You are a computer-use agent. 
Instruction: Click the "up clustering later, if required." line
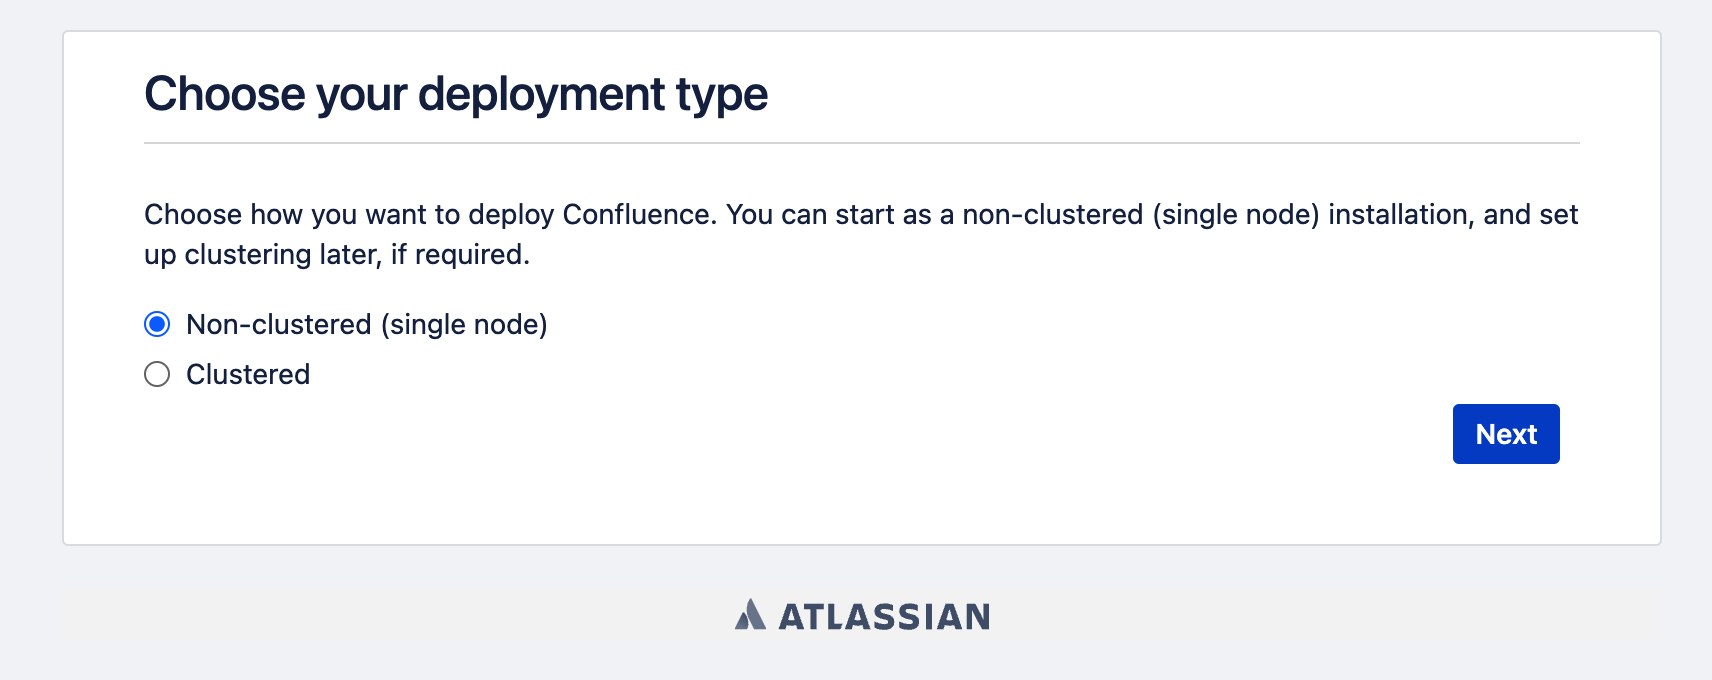click(337, 254)
